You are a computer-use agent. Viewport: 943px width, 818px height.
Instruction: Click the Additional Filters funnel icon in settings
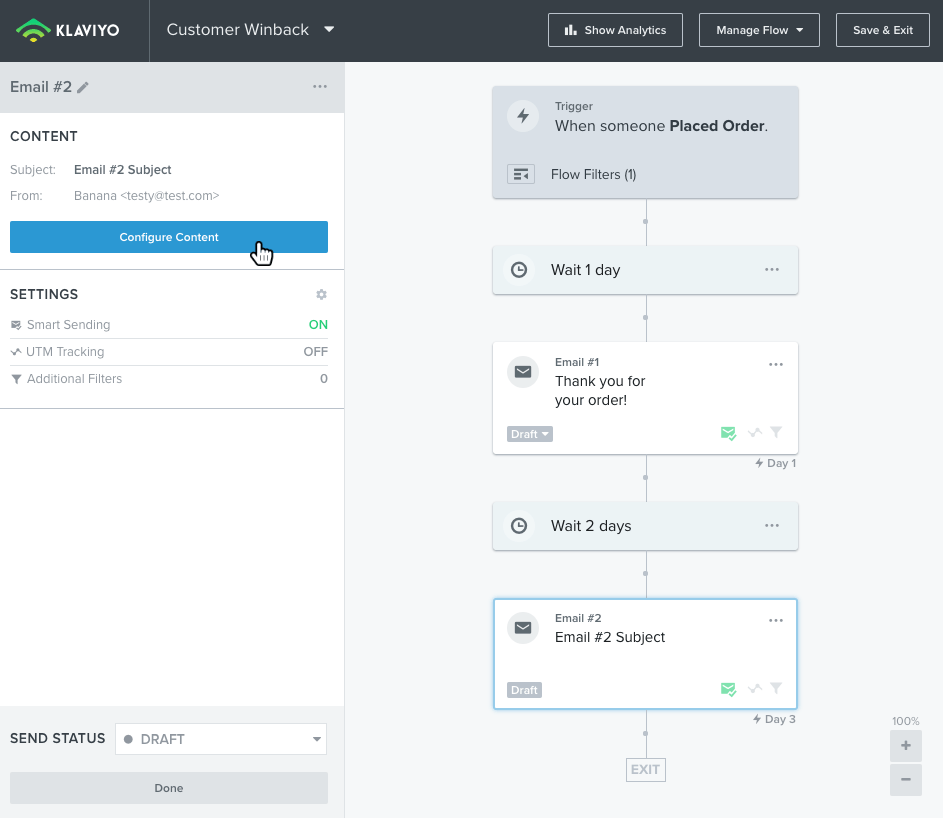tap(16, 379)
